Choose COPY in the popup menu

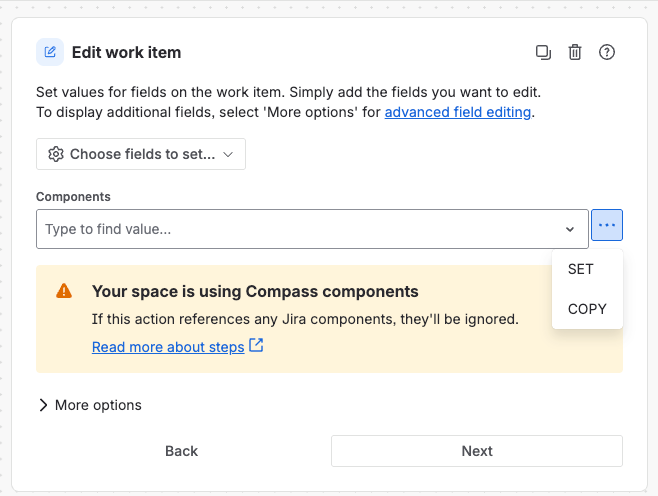pos(587,309)
